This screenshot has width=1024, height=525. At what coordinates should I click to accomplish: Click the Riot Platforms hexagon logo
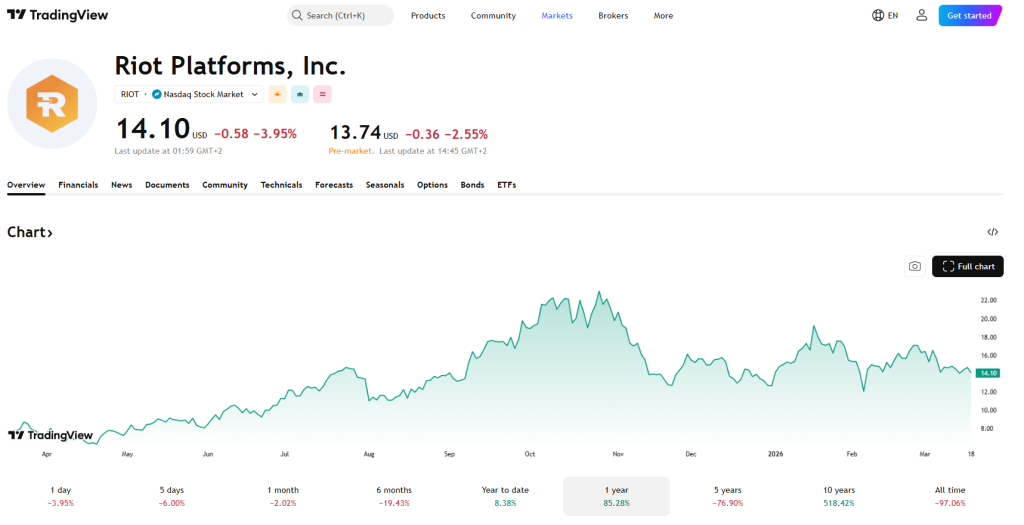coord(52,104)
